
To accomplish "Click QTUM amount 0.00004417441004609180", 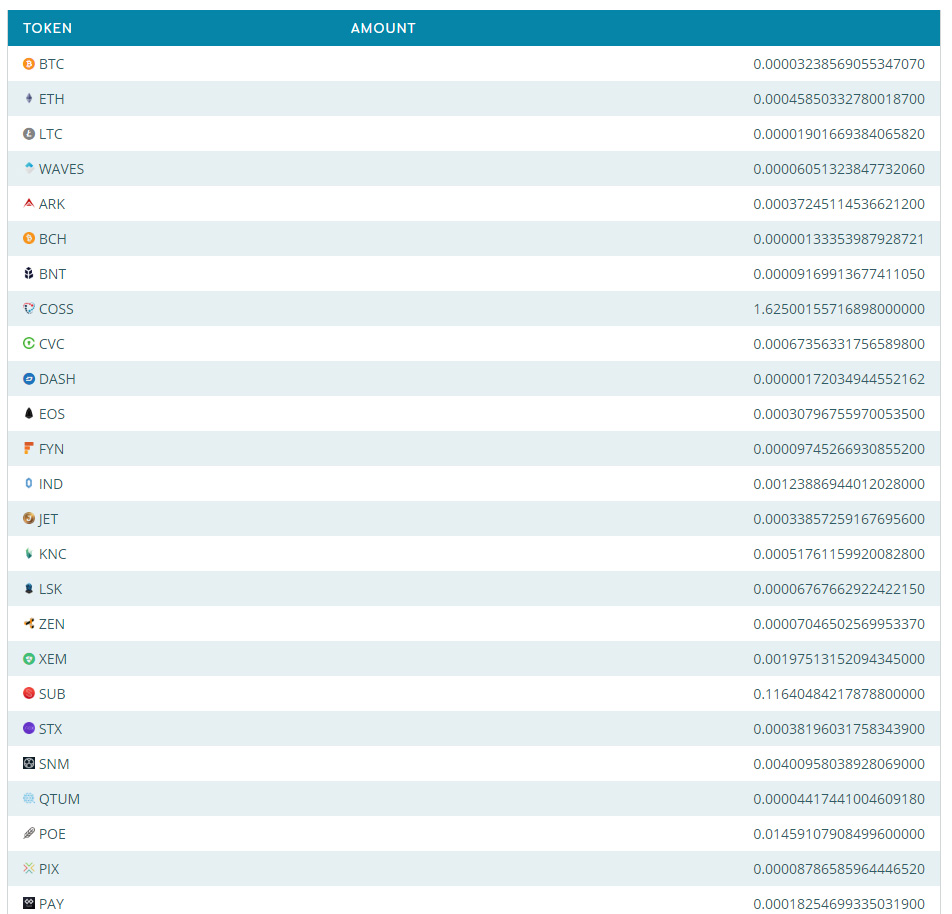I will coord(839,799).
